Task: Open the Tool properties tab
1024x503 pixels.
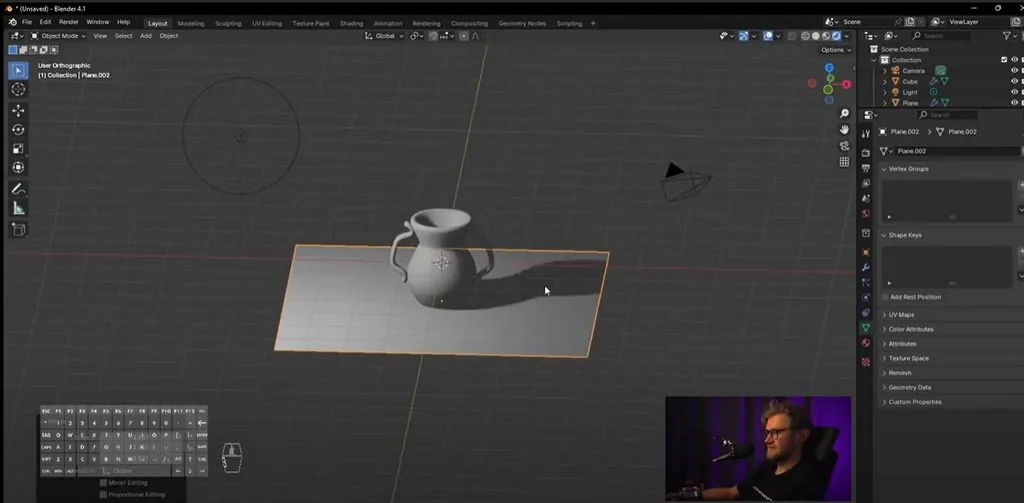Action: [x=866, y=133]
